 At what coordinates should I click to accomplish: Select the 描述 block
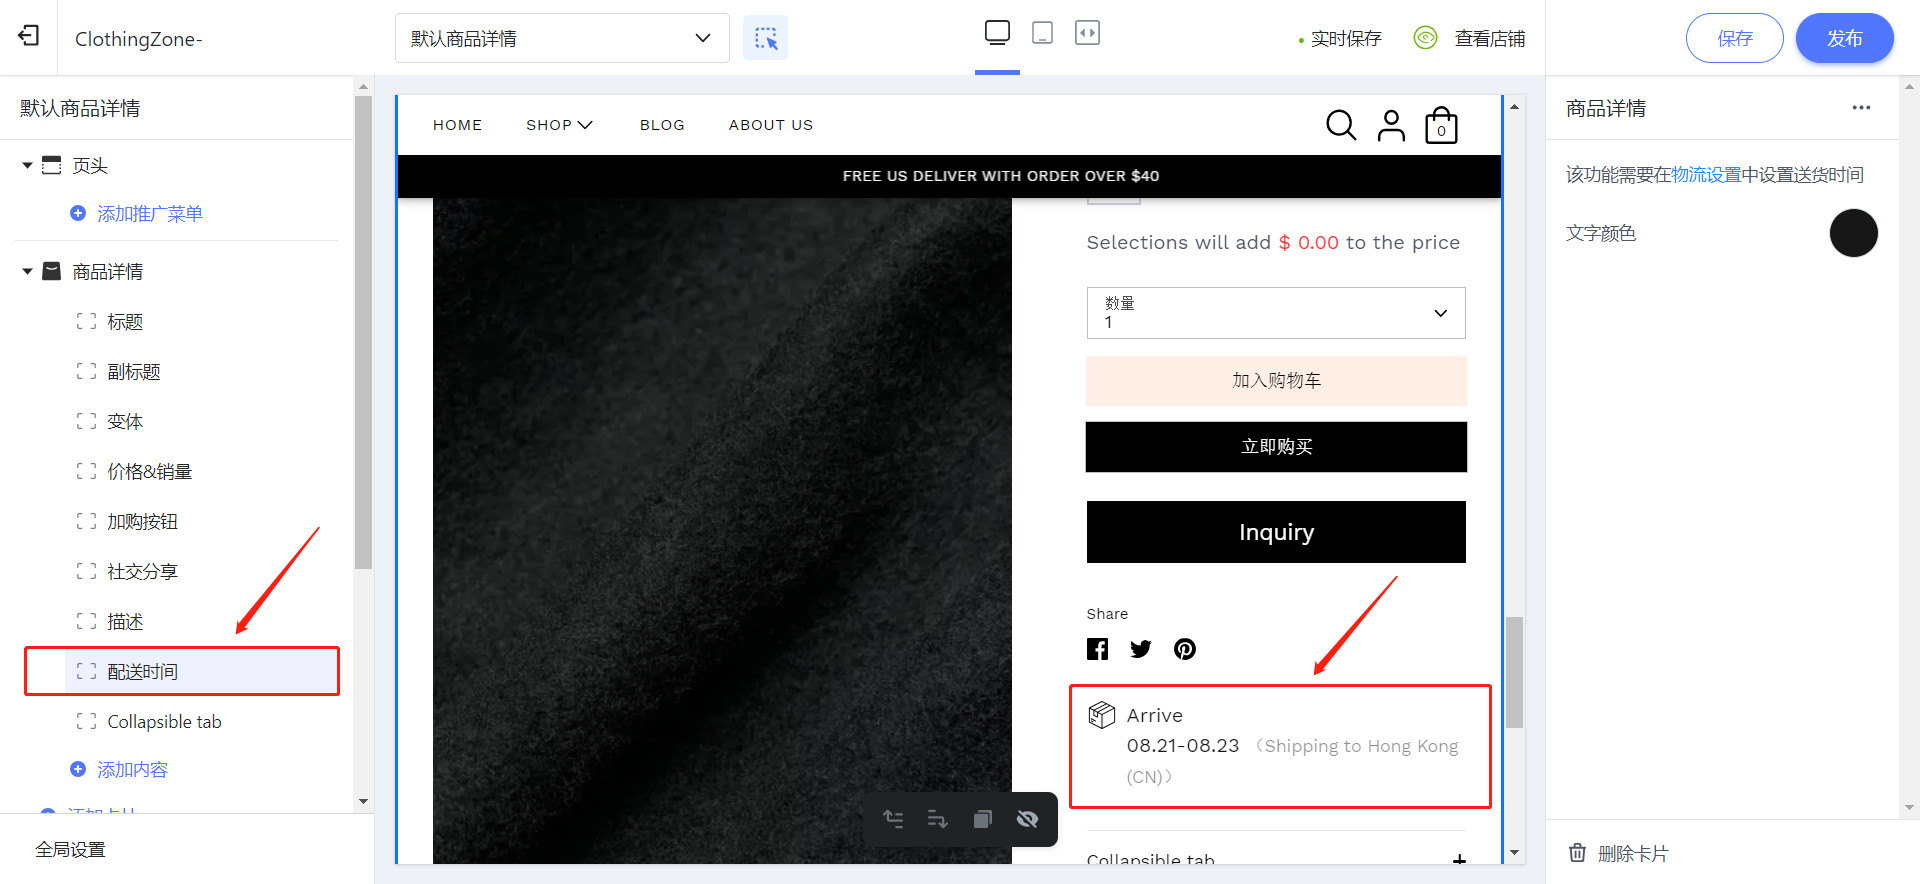pyautogui.click(x=125, y=621)
